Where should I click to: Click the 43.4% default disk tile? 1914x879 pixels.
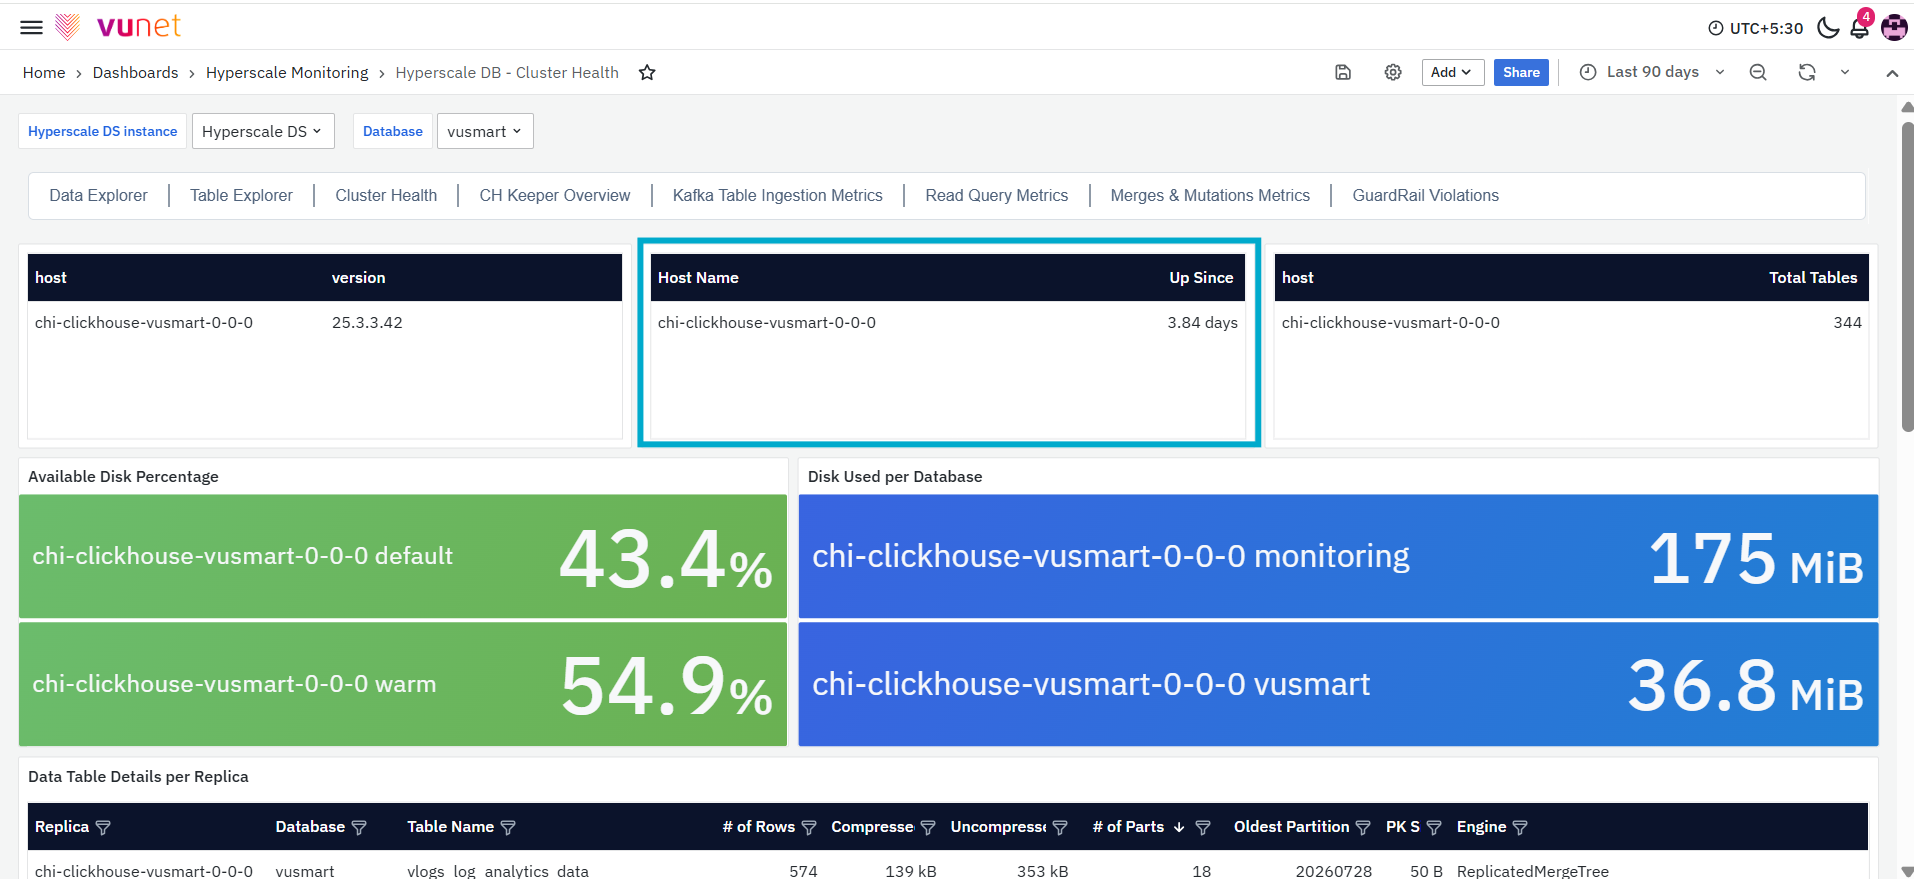tap(403, 556)
